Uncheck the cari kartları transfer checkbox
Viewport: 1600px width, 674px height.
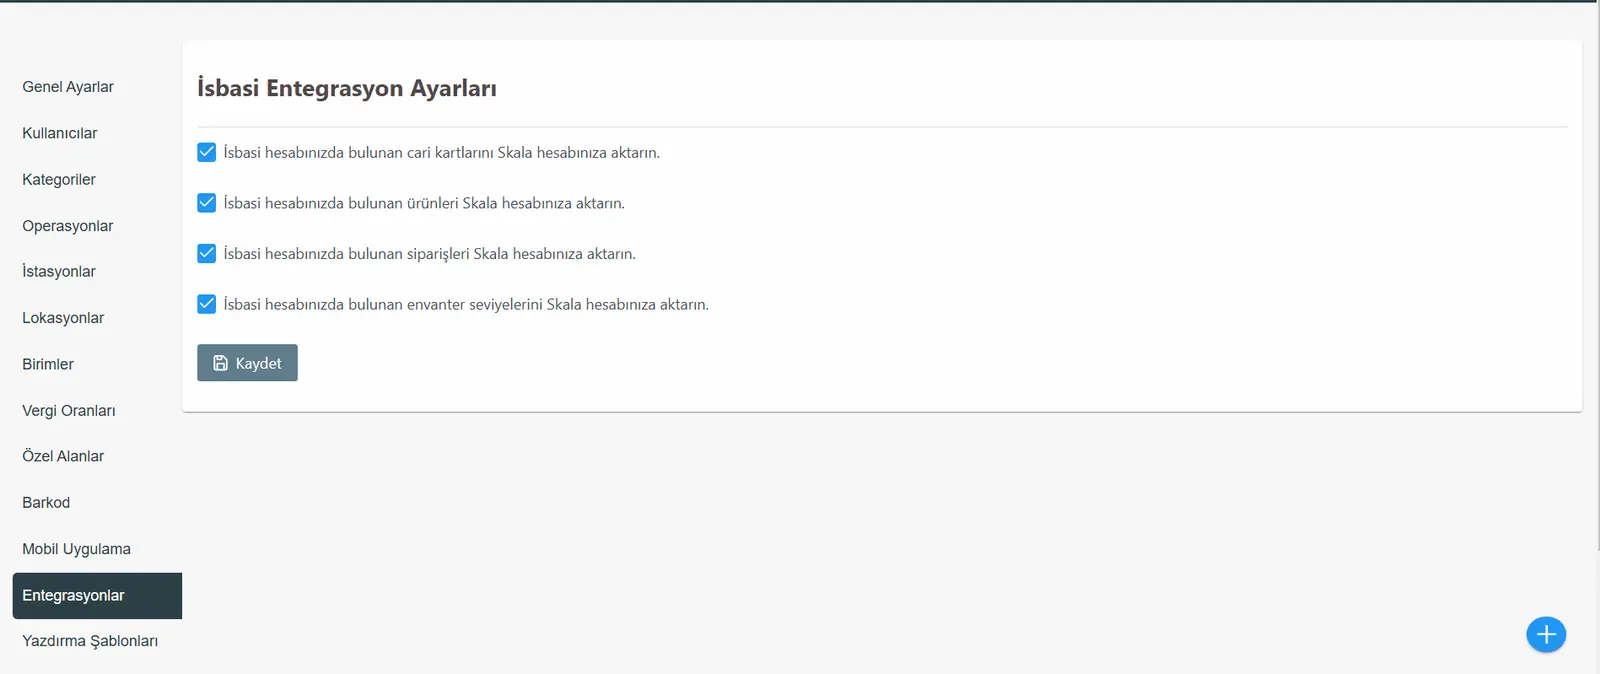pyautogui.click(x=207, y=152)
